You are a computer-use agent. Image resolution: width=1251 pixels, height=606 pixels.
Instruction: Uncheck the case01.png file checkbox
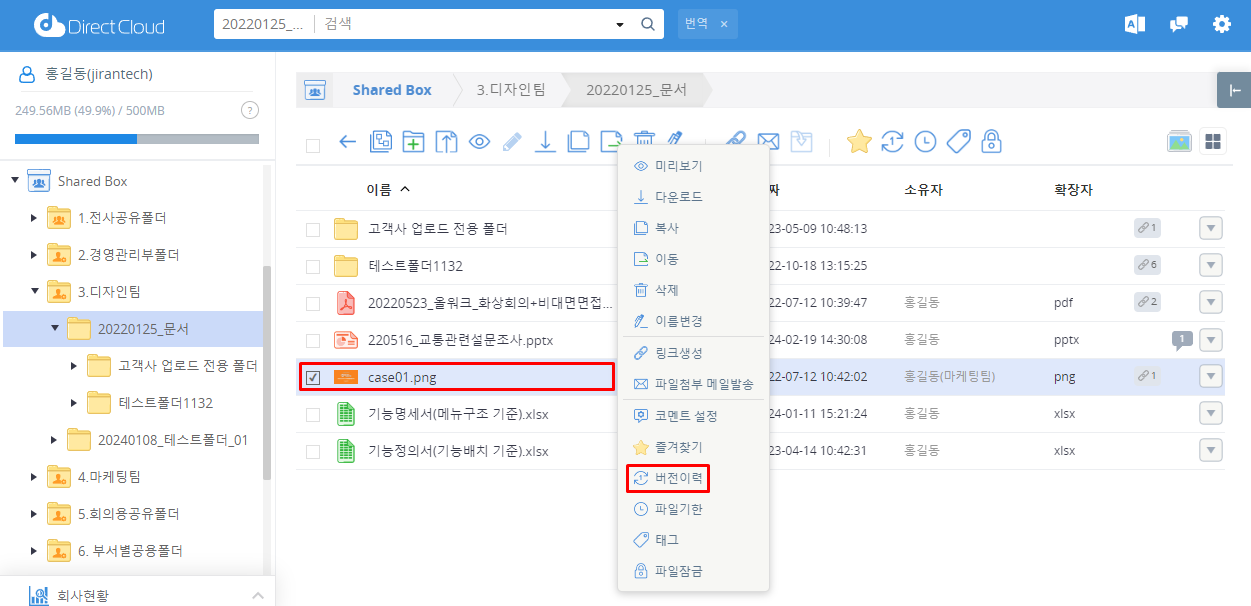point(313,377)
